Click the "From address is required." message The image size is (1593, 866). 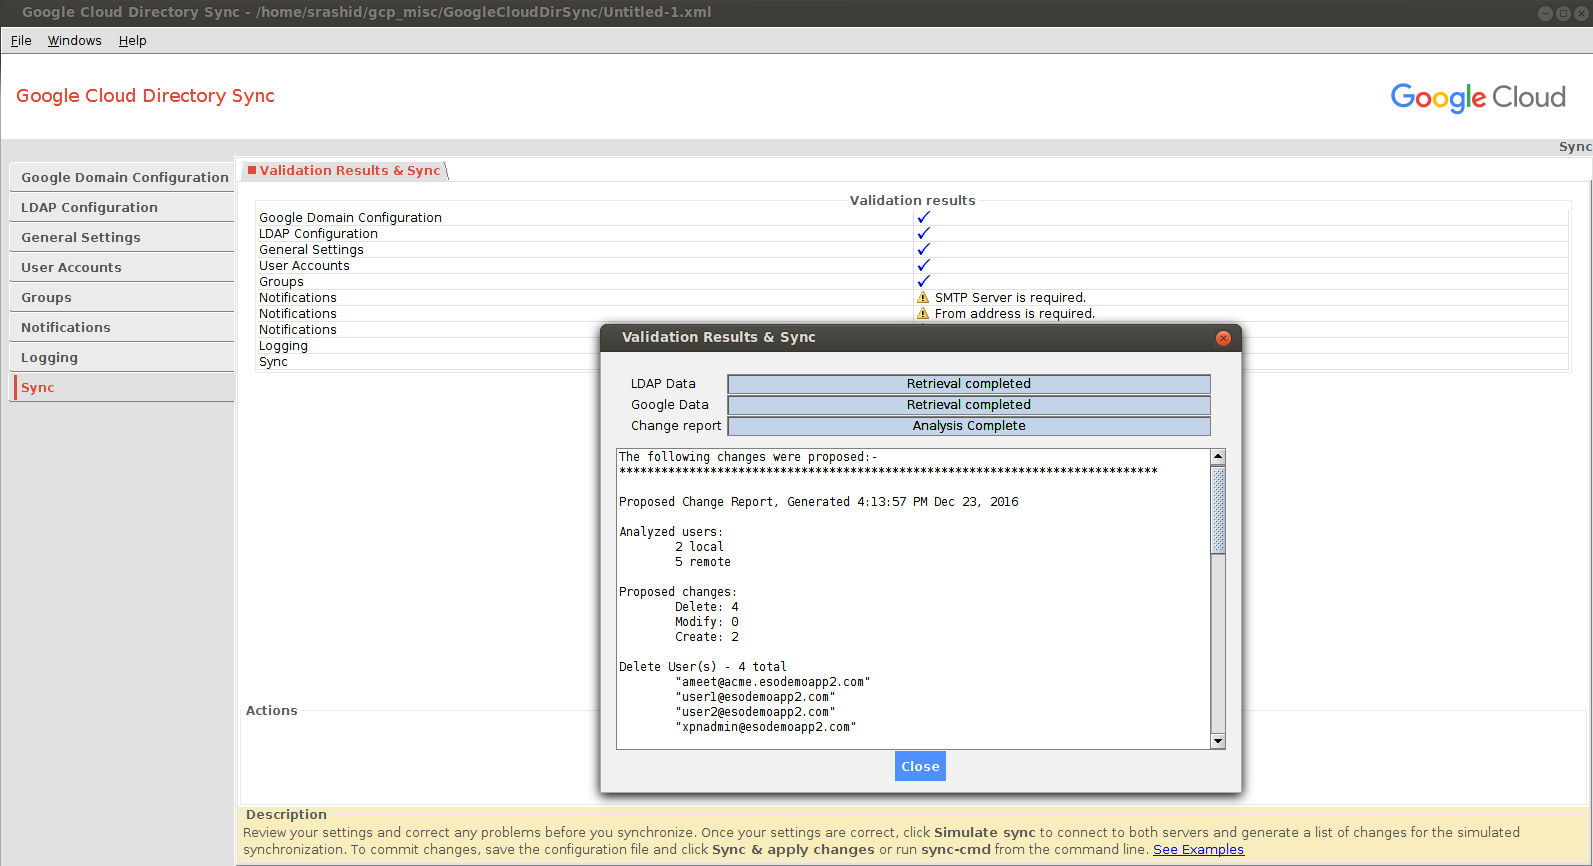[1015, 314]
